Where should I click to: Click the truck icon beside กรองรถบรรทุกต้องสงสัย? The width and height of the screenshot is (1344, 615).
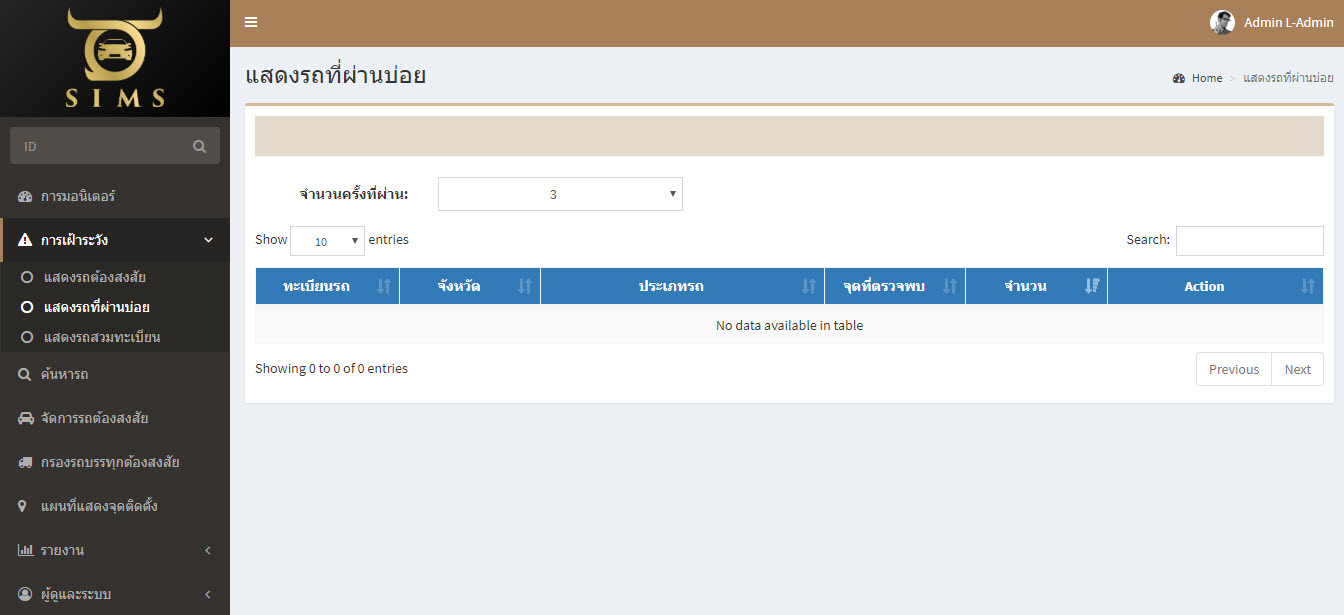tap(25, 462)
